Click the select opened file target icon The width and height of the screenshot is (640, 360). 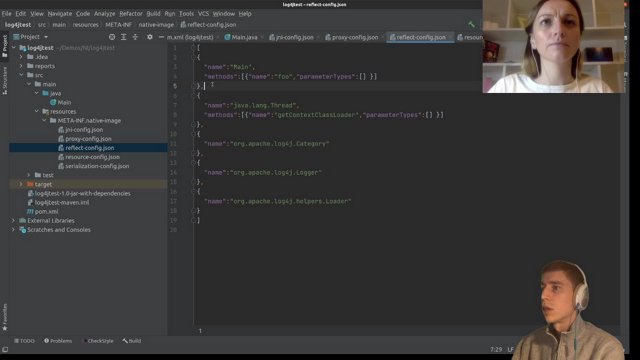112,37
